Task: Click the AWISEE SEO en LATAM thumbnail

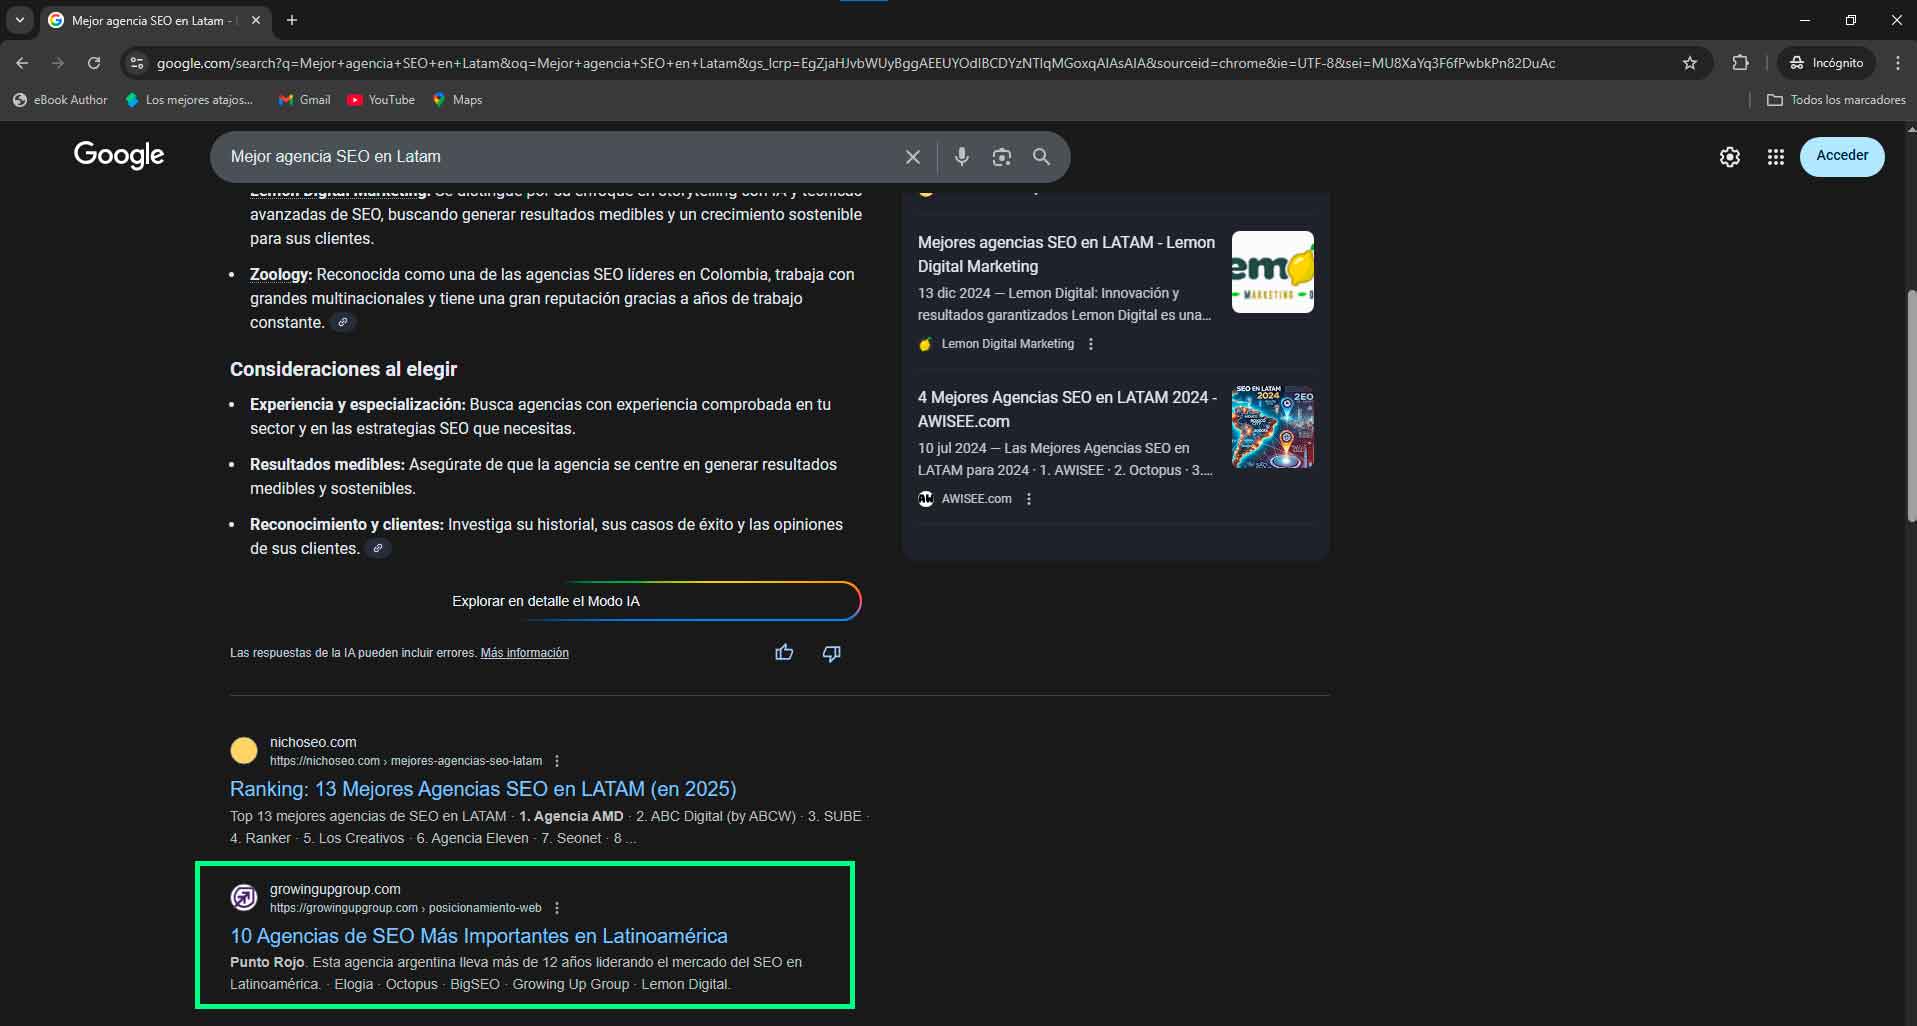Action: coord(1273,427)
